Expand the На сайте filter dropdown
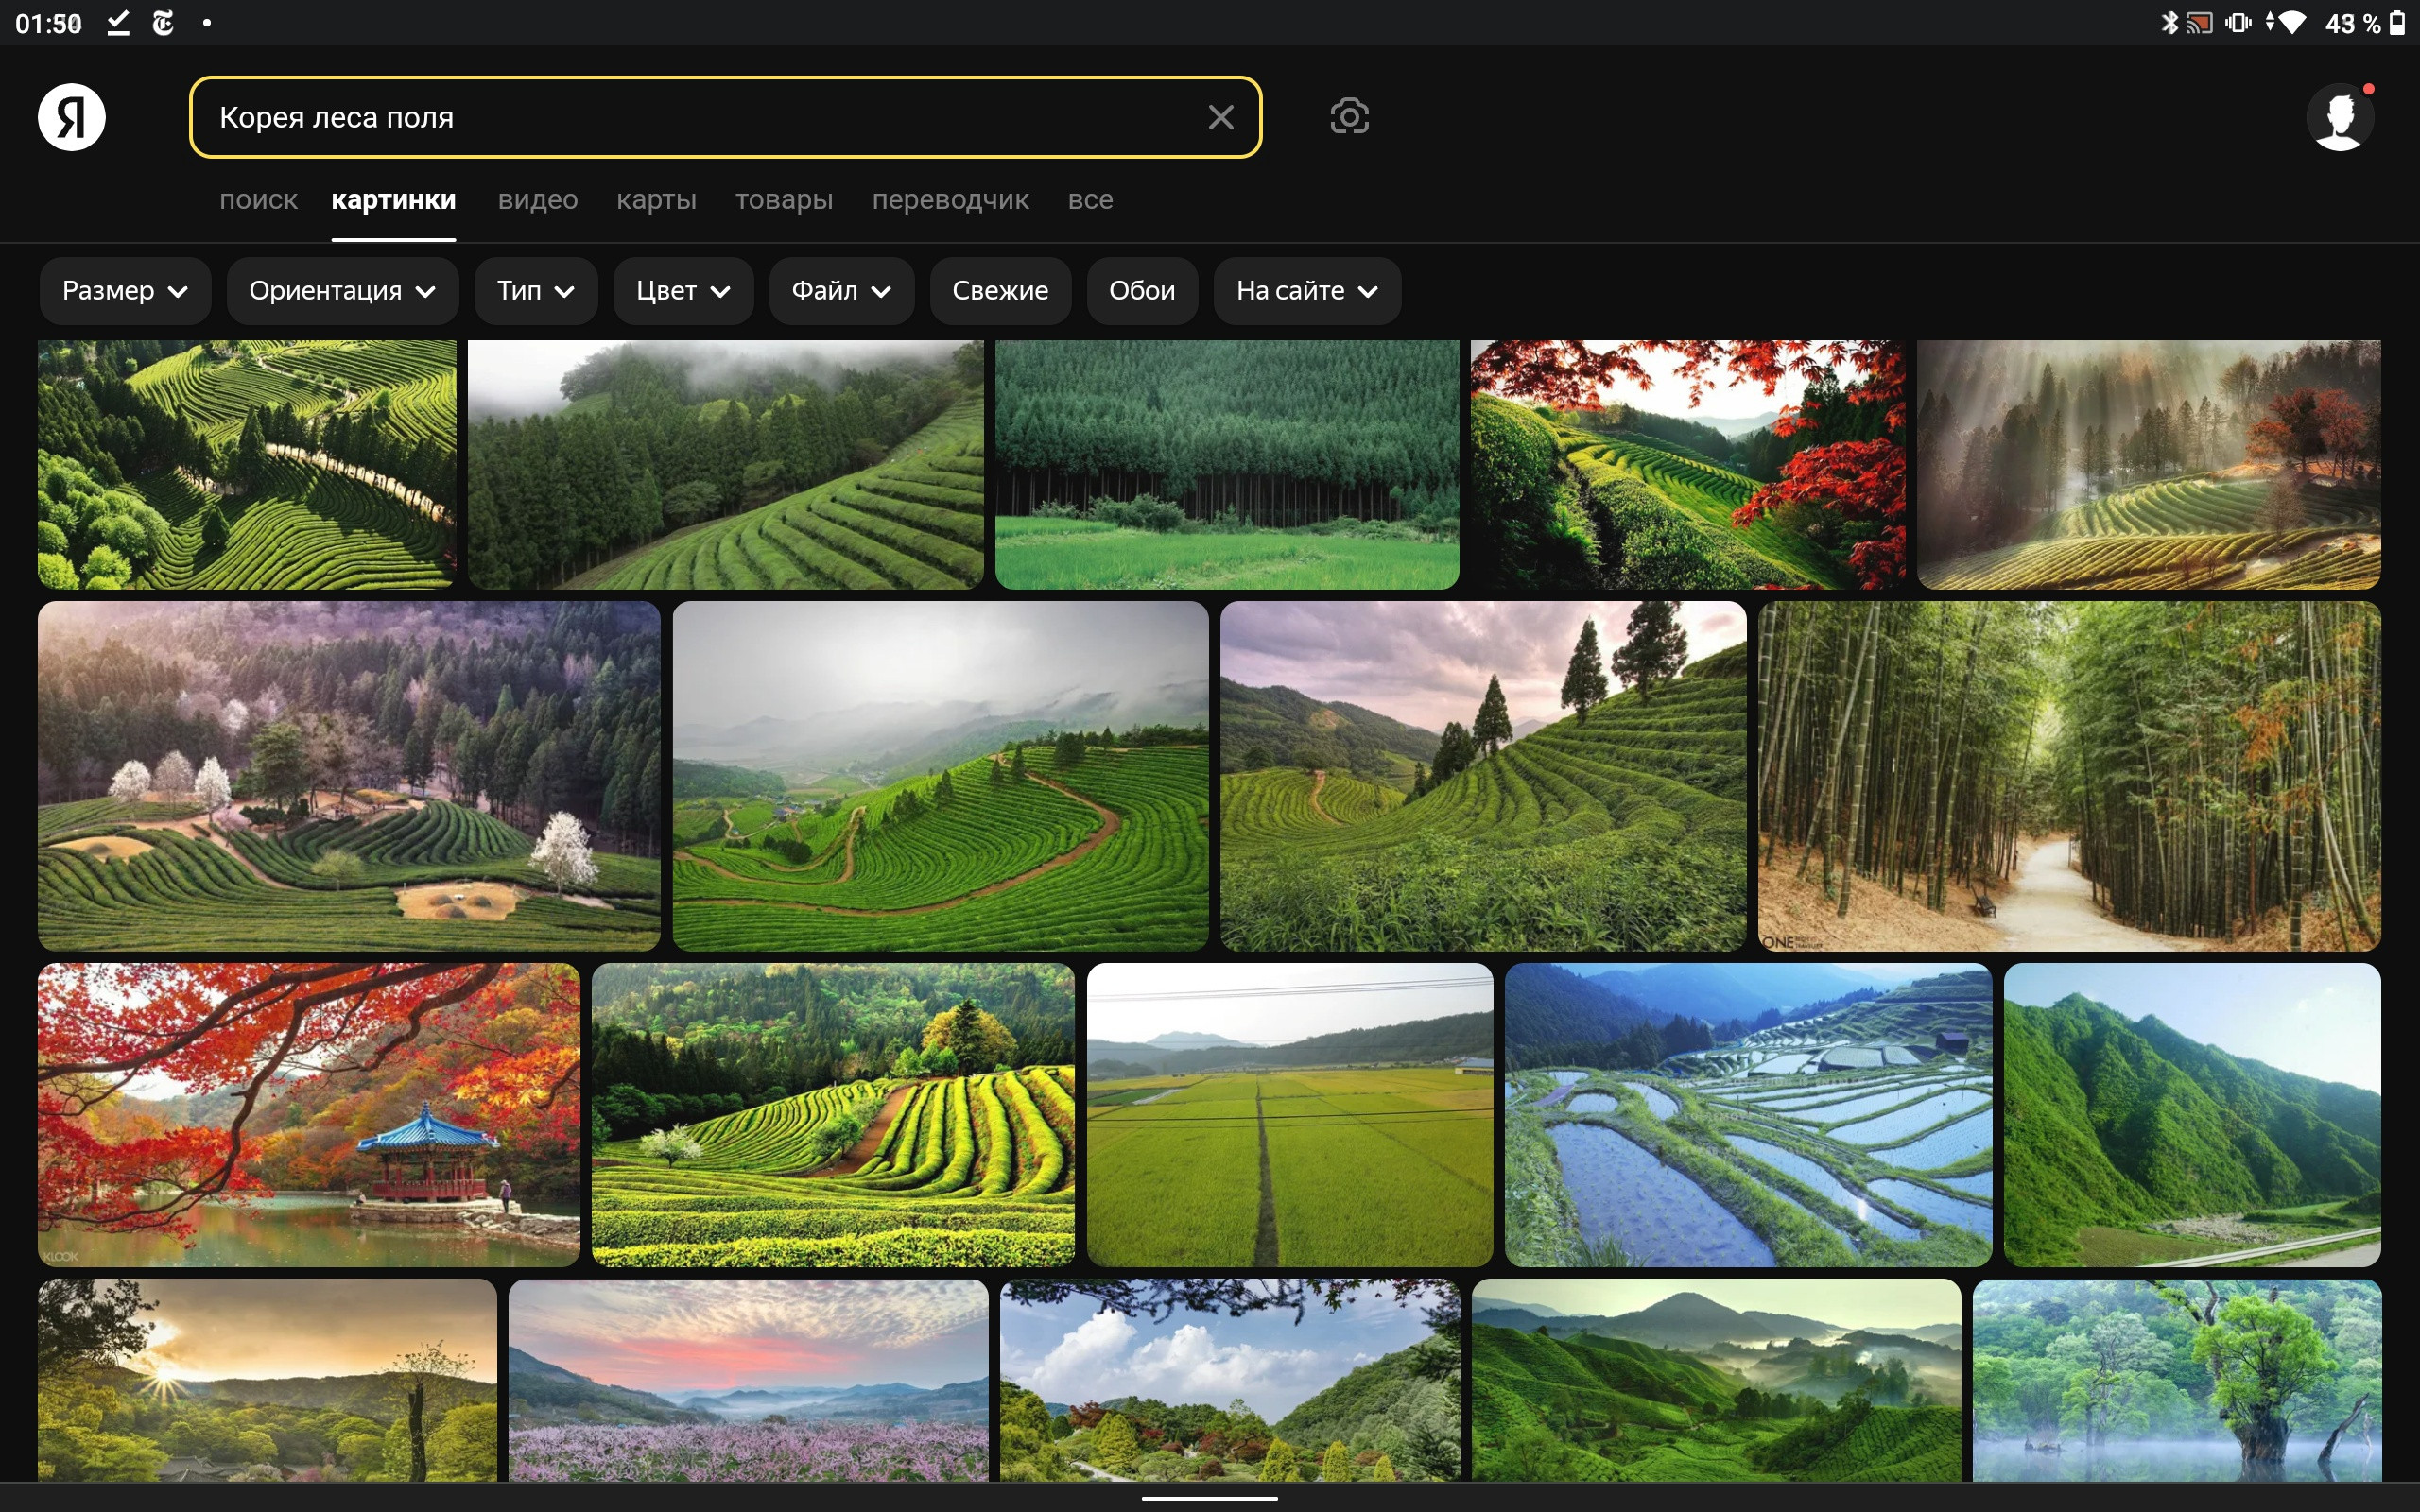The width and height of the screenshot is (2420, 1512). tap(1307, 291)
